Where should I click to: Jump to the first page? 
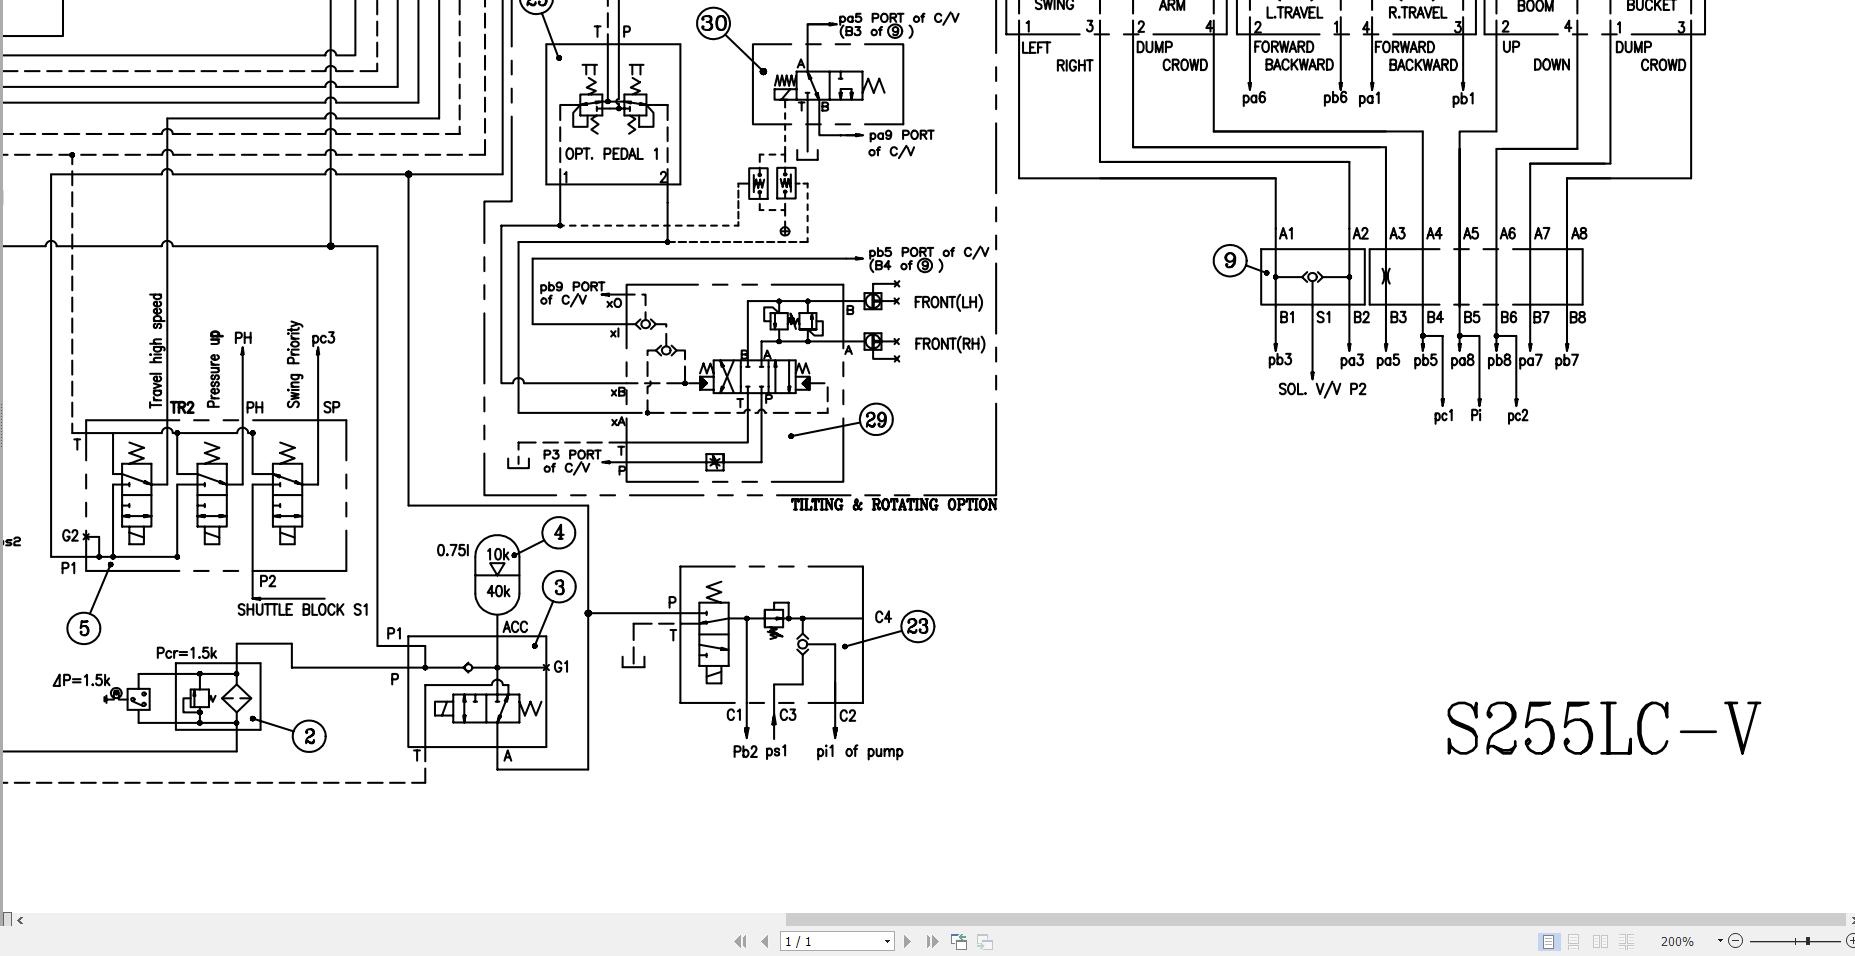[741, 941]
